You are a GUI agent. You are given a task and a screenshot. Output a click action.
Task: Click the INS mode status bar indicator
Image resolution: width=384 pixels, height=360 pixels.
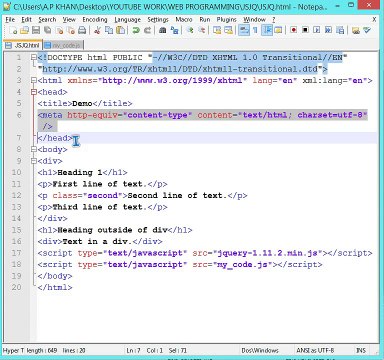[x=361, y=350]
